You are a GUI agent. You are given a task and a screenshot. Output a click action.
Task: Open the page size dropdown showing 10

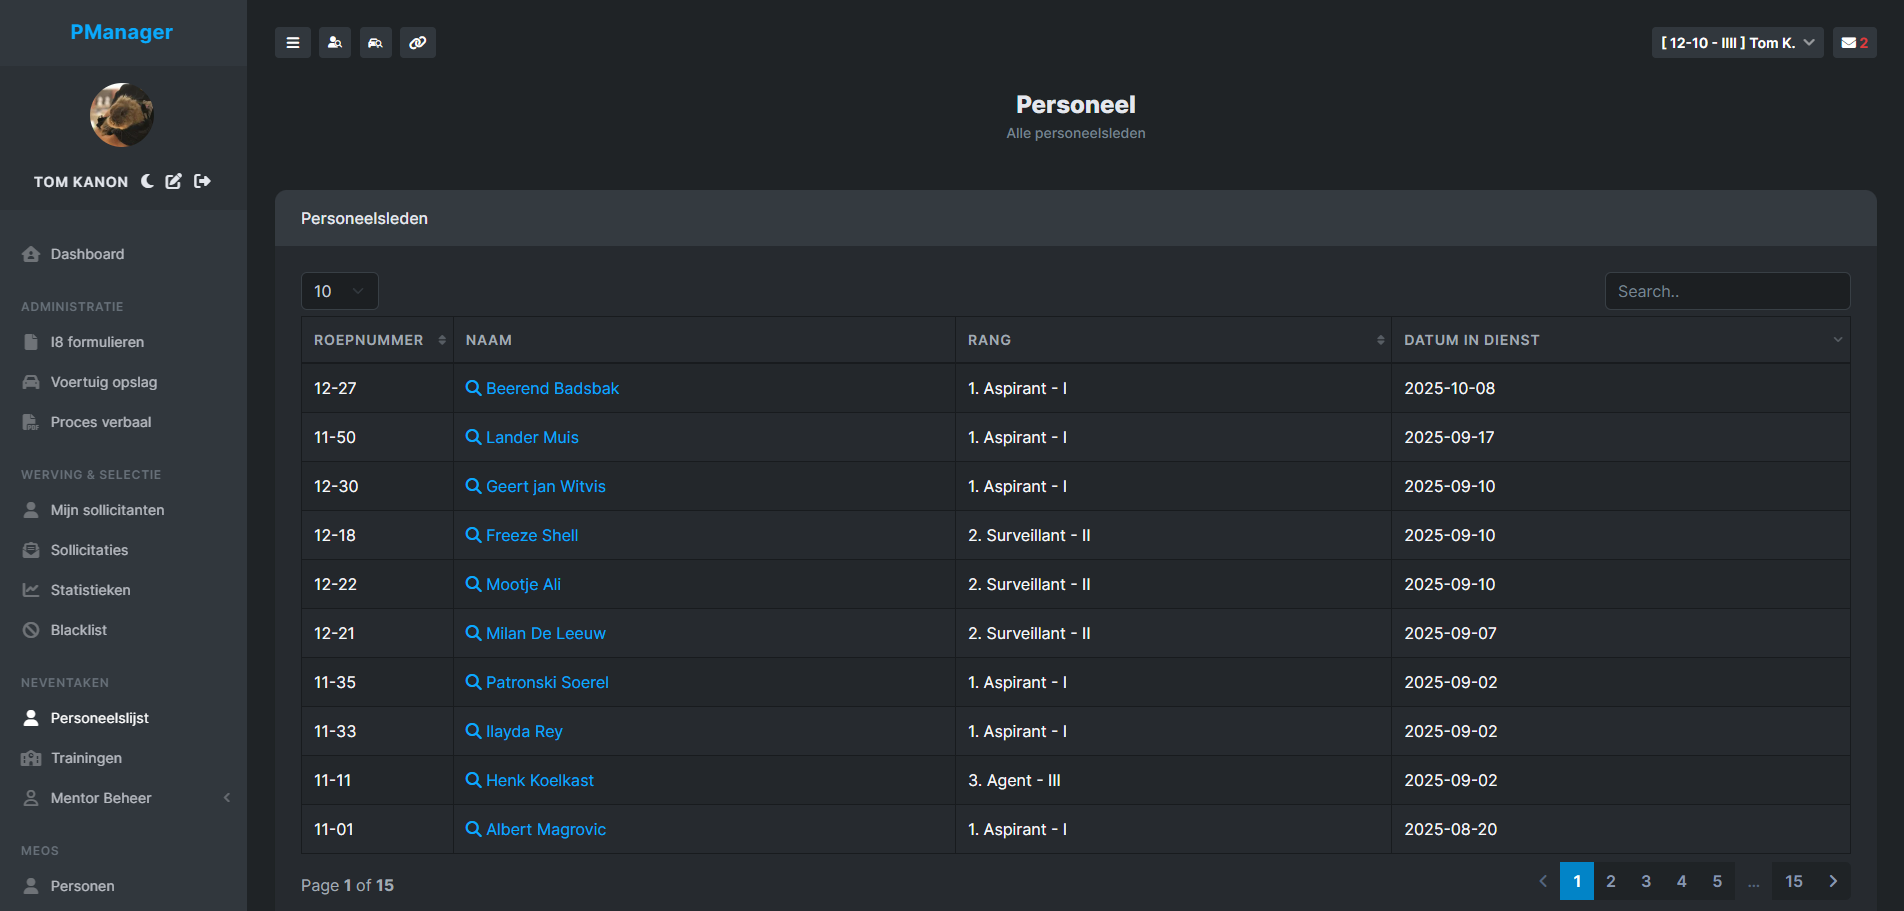click(x=339, y=291)
